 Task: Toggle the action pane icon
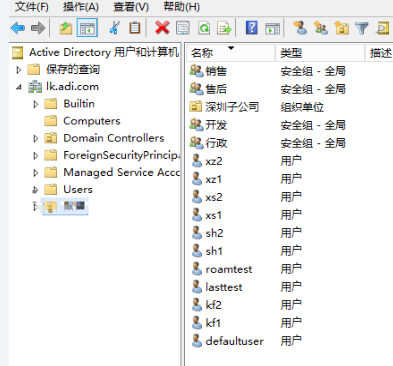pyautogui.click(x=273, y=28)
